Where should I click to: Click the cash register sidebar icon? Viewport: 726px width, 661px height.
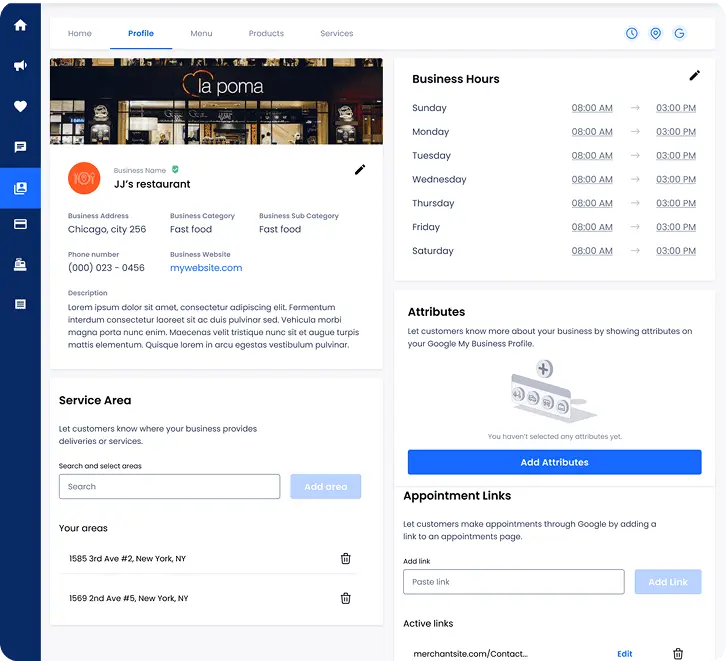20,265
